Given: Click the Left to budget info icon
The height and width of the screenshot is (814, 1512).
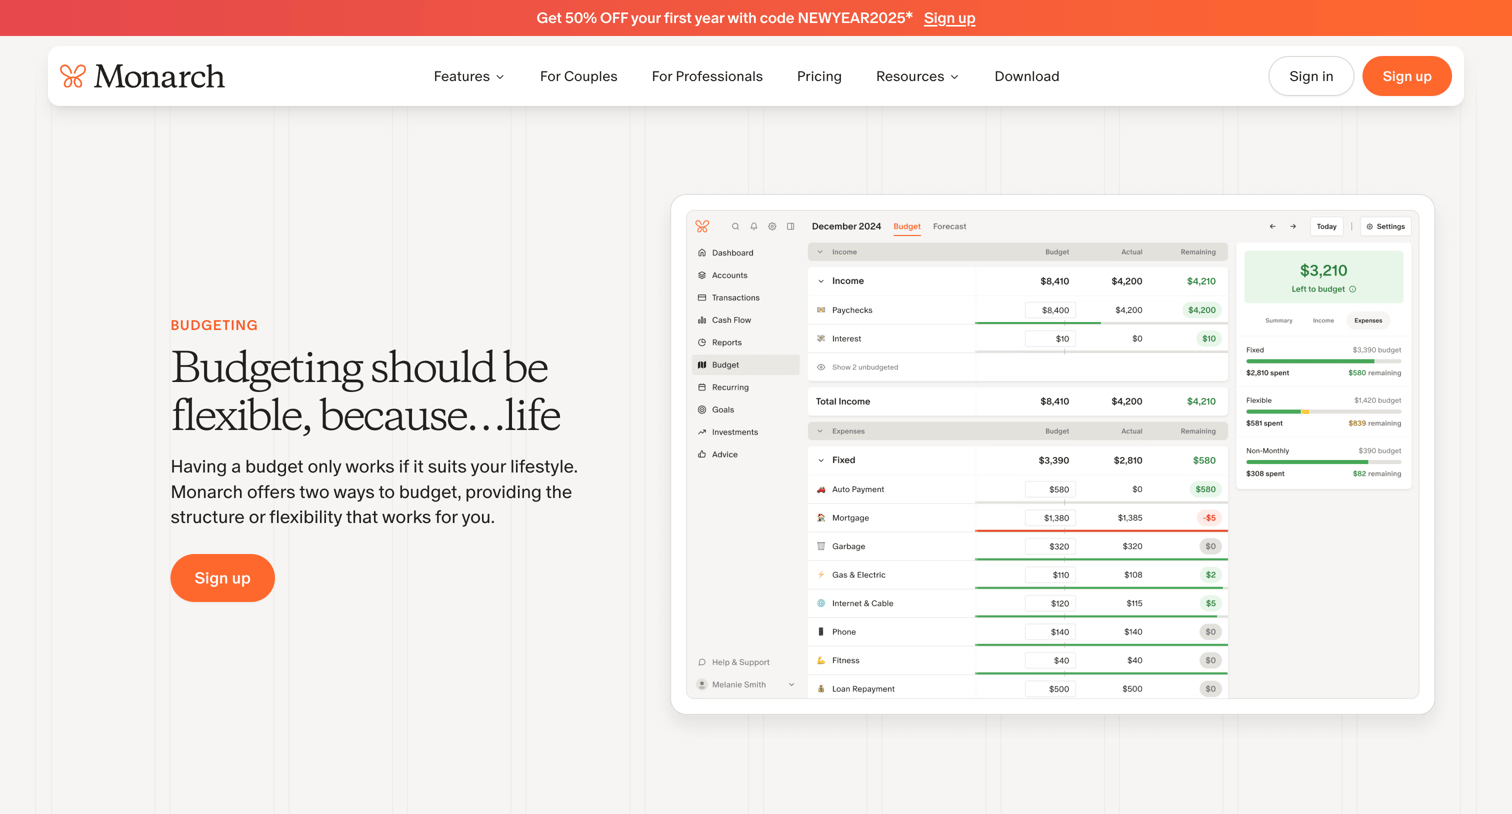Looking at the screenshot, I should 1353,289.
